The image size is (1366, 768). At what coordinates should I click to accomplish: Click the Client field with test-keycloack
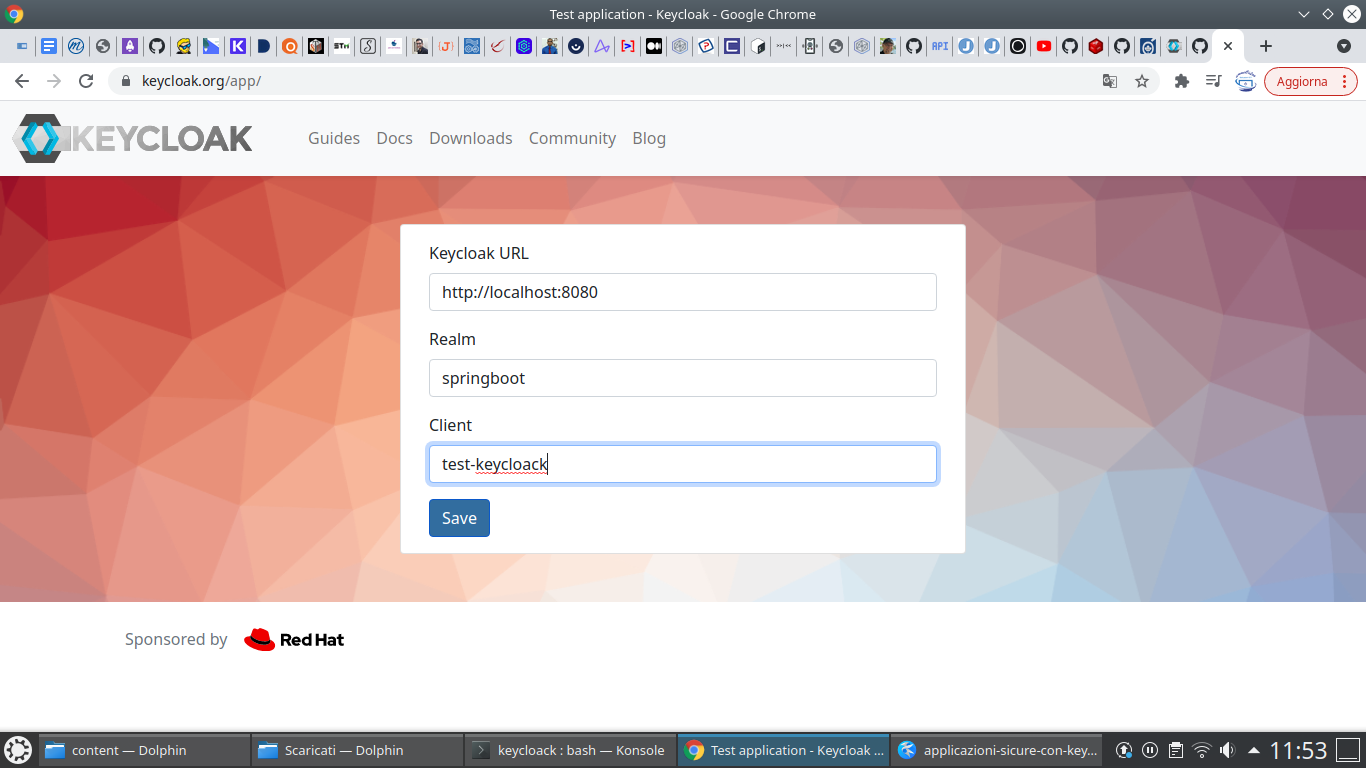coord(683,464)
